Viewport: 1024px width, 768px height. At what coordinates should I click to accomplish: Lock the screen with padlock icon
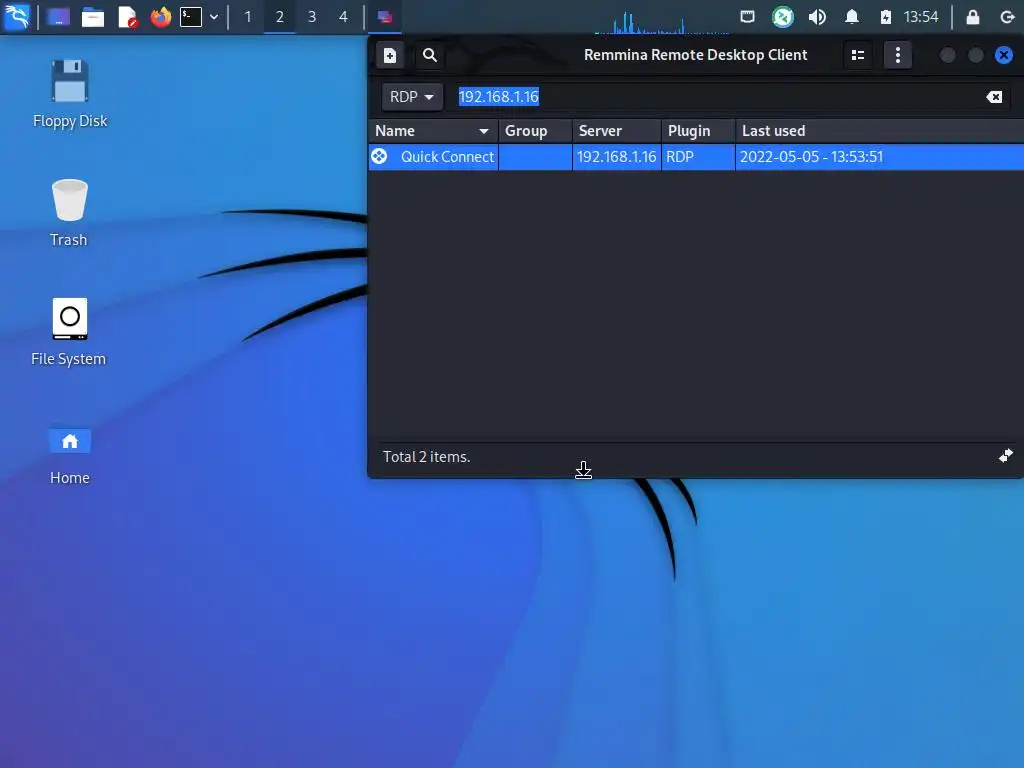972,17
